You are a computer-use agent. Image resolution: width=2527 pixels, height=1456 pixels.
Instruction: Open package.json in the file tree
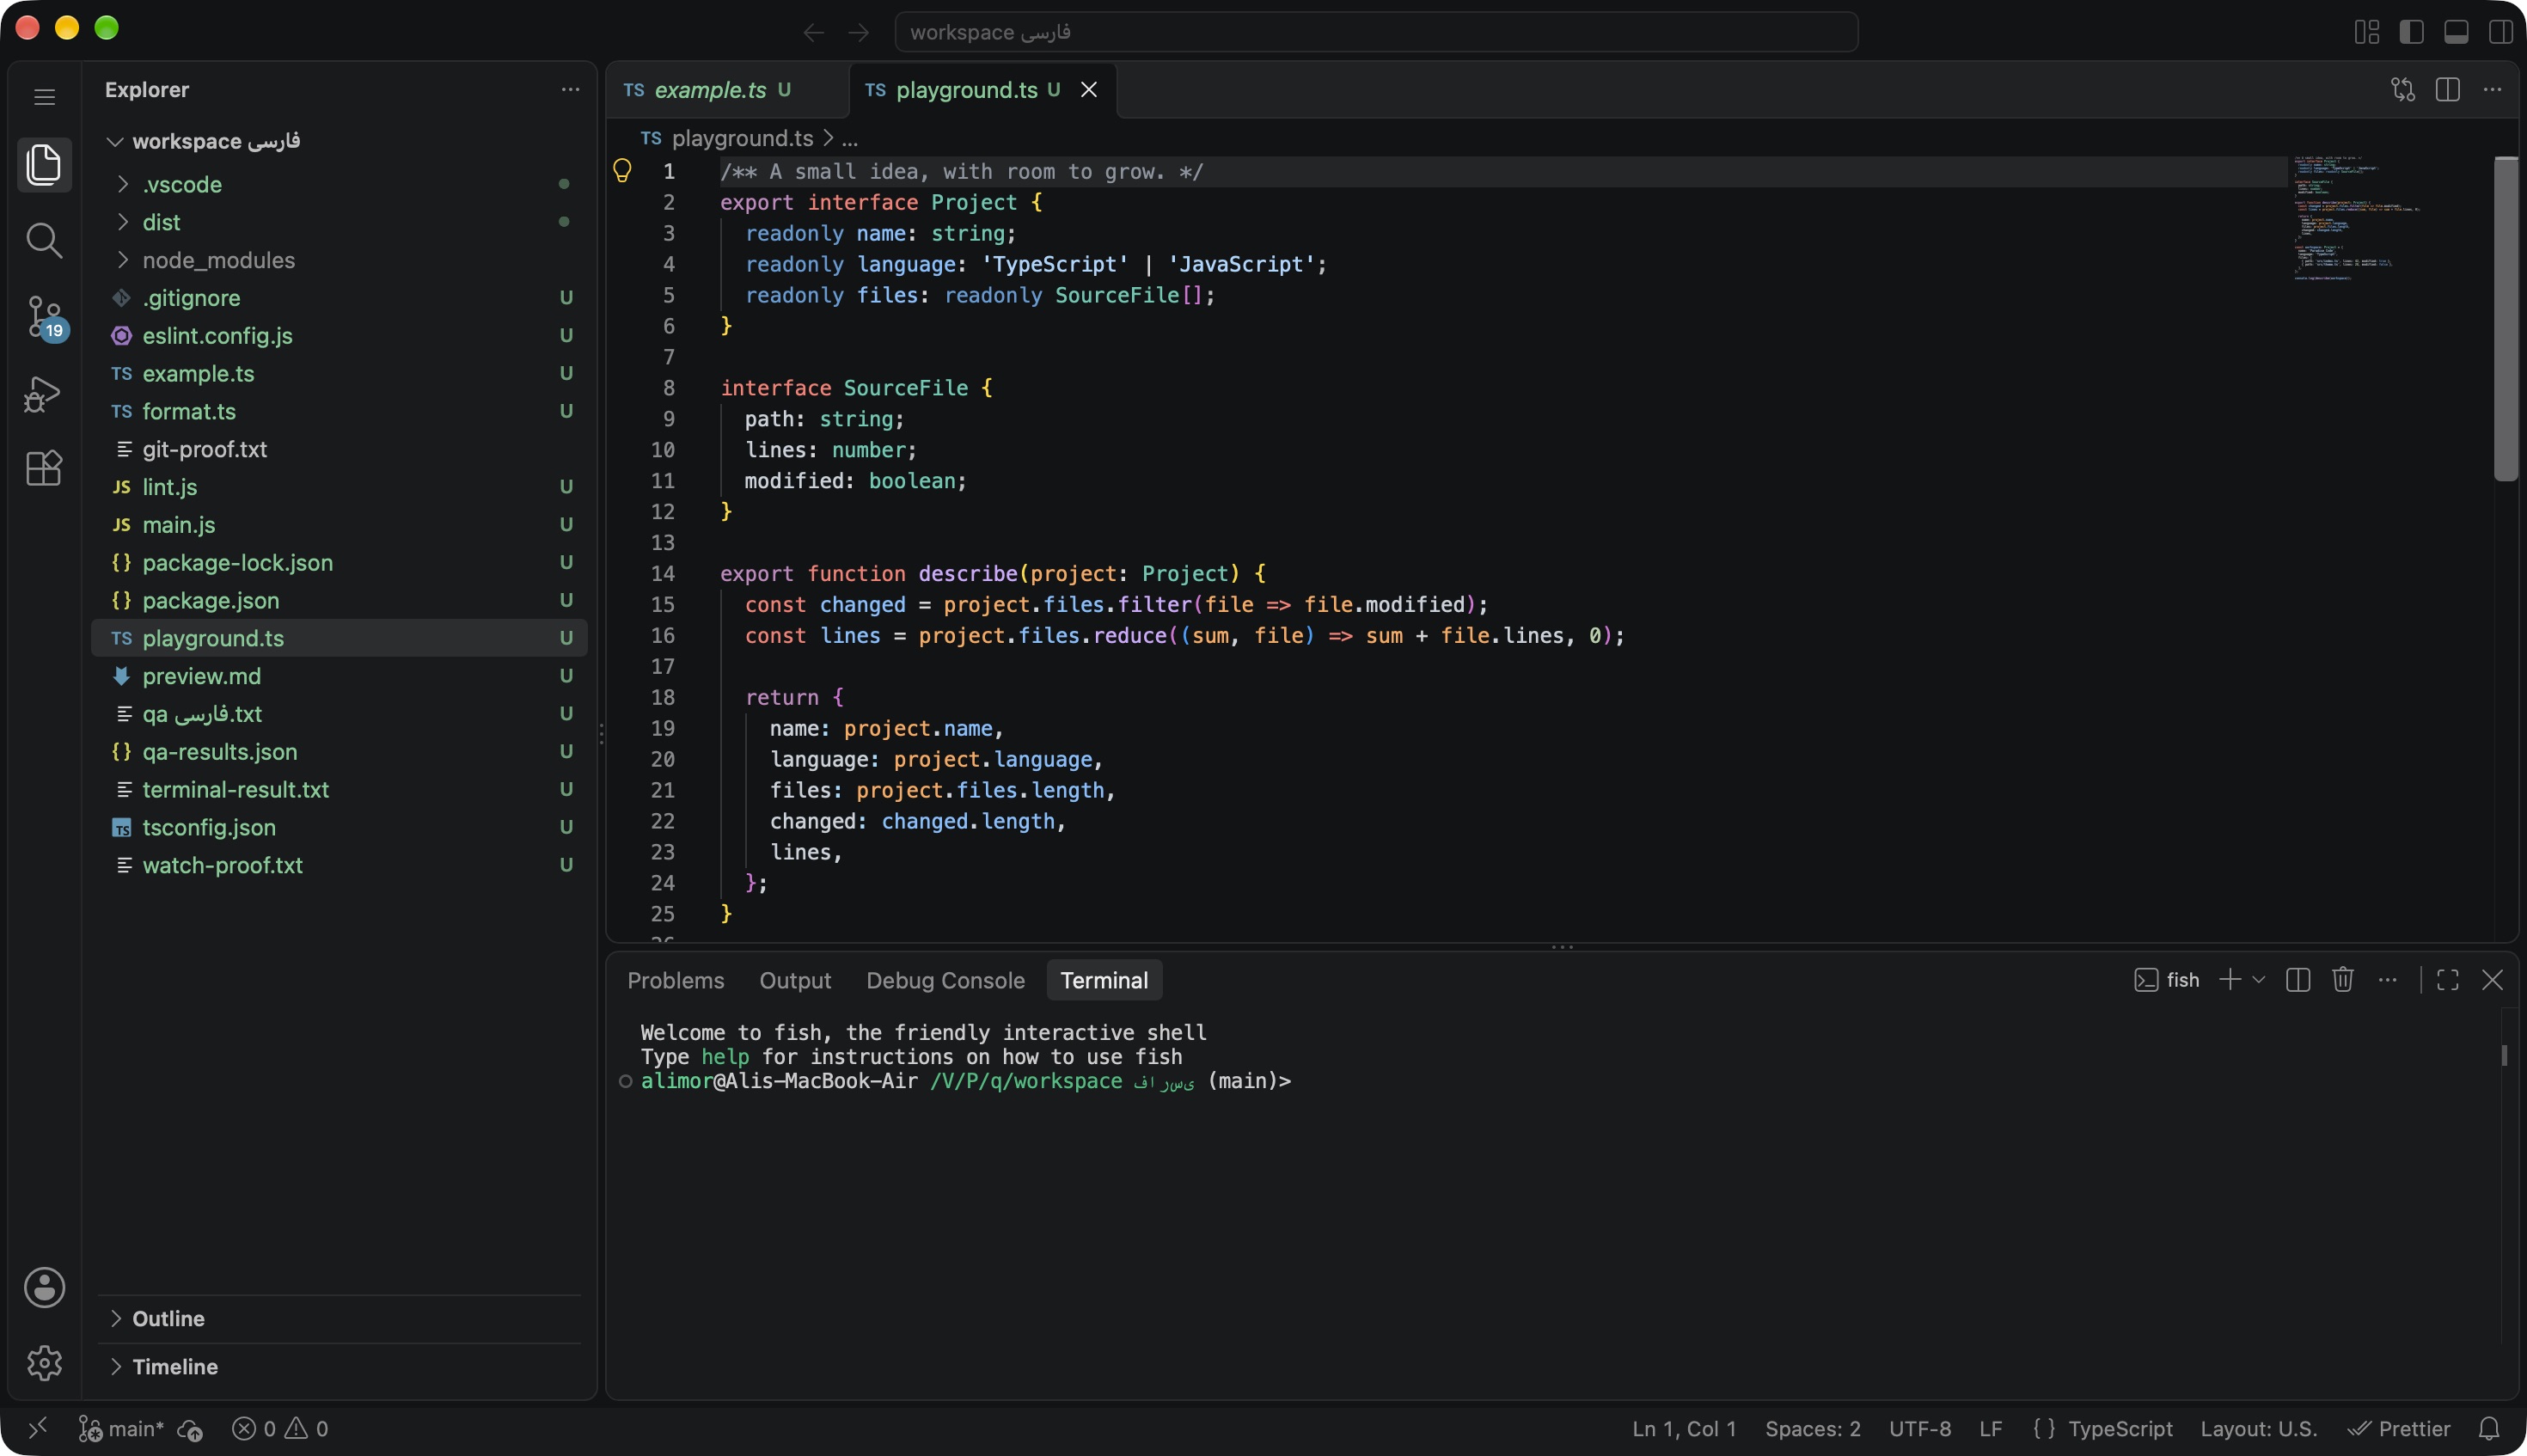click(x=340, y=600)
